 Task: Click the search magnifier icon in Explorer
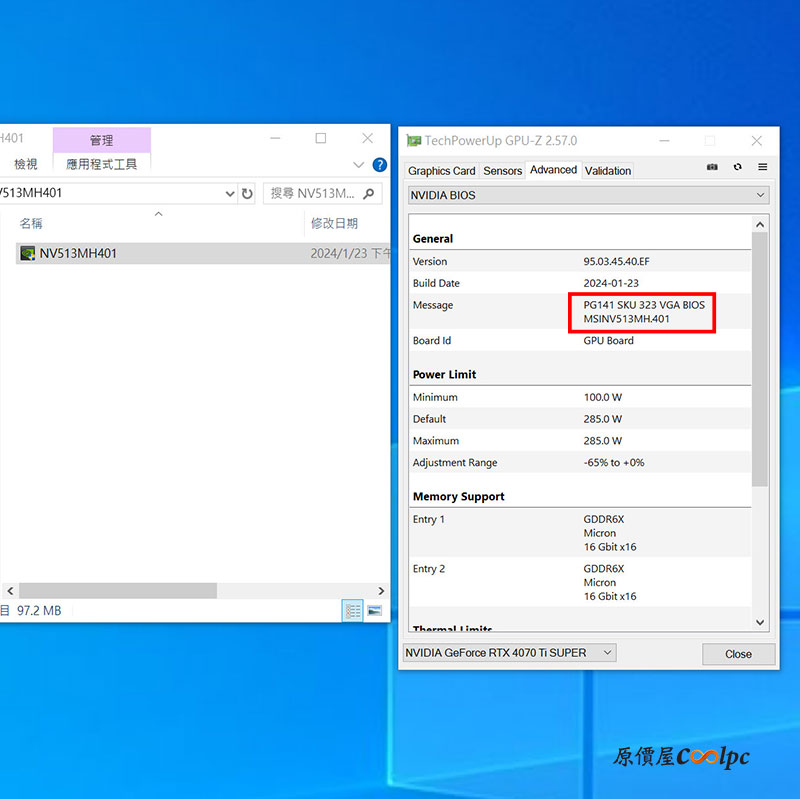point(368,193)
